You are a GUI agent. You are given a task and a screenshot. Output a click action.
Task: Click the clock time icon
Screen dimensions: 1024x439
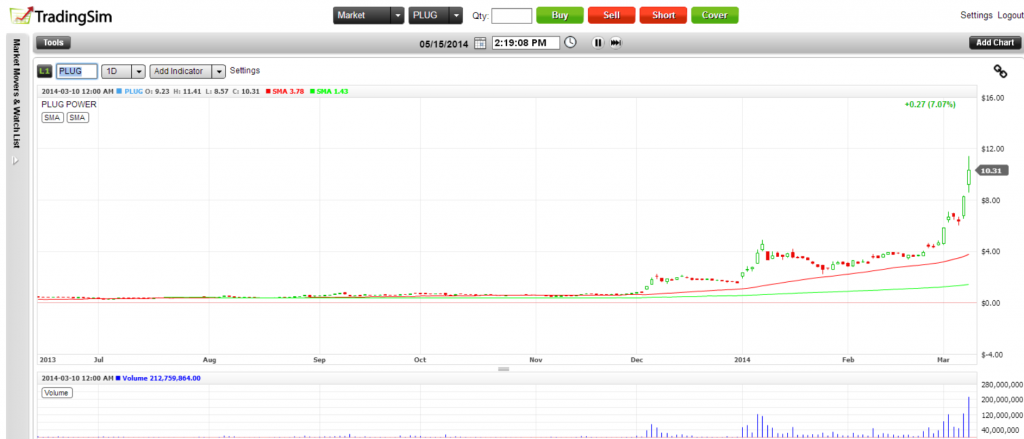pyautogui.click(x=570, y=42)
